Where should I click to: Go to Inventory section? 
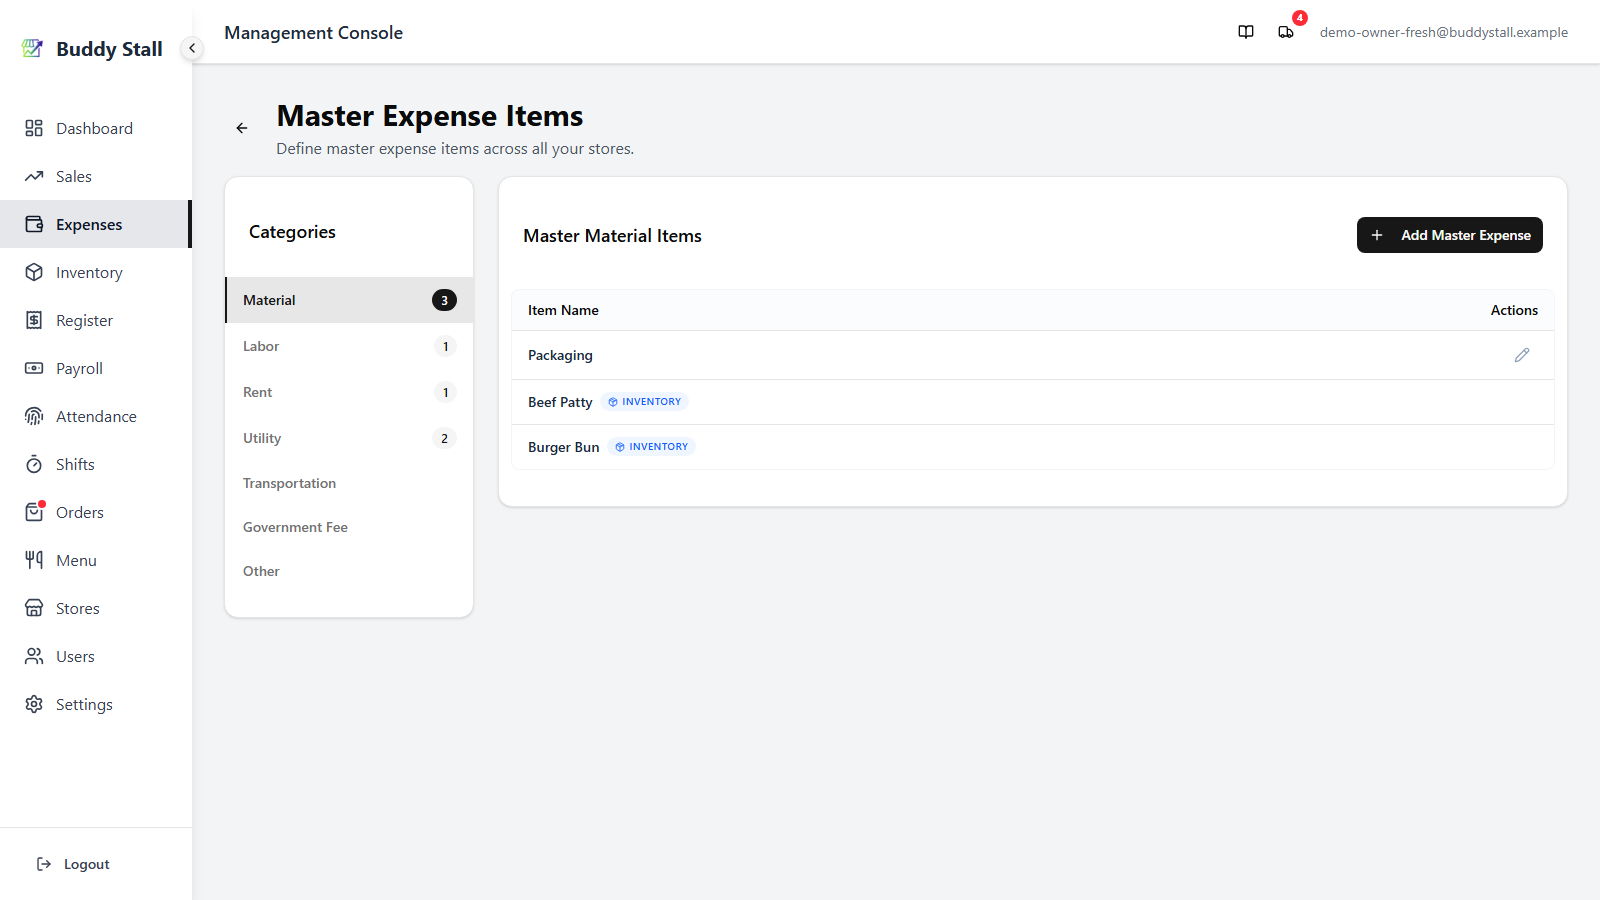coord(89,273)
